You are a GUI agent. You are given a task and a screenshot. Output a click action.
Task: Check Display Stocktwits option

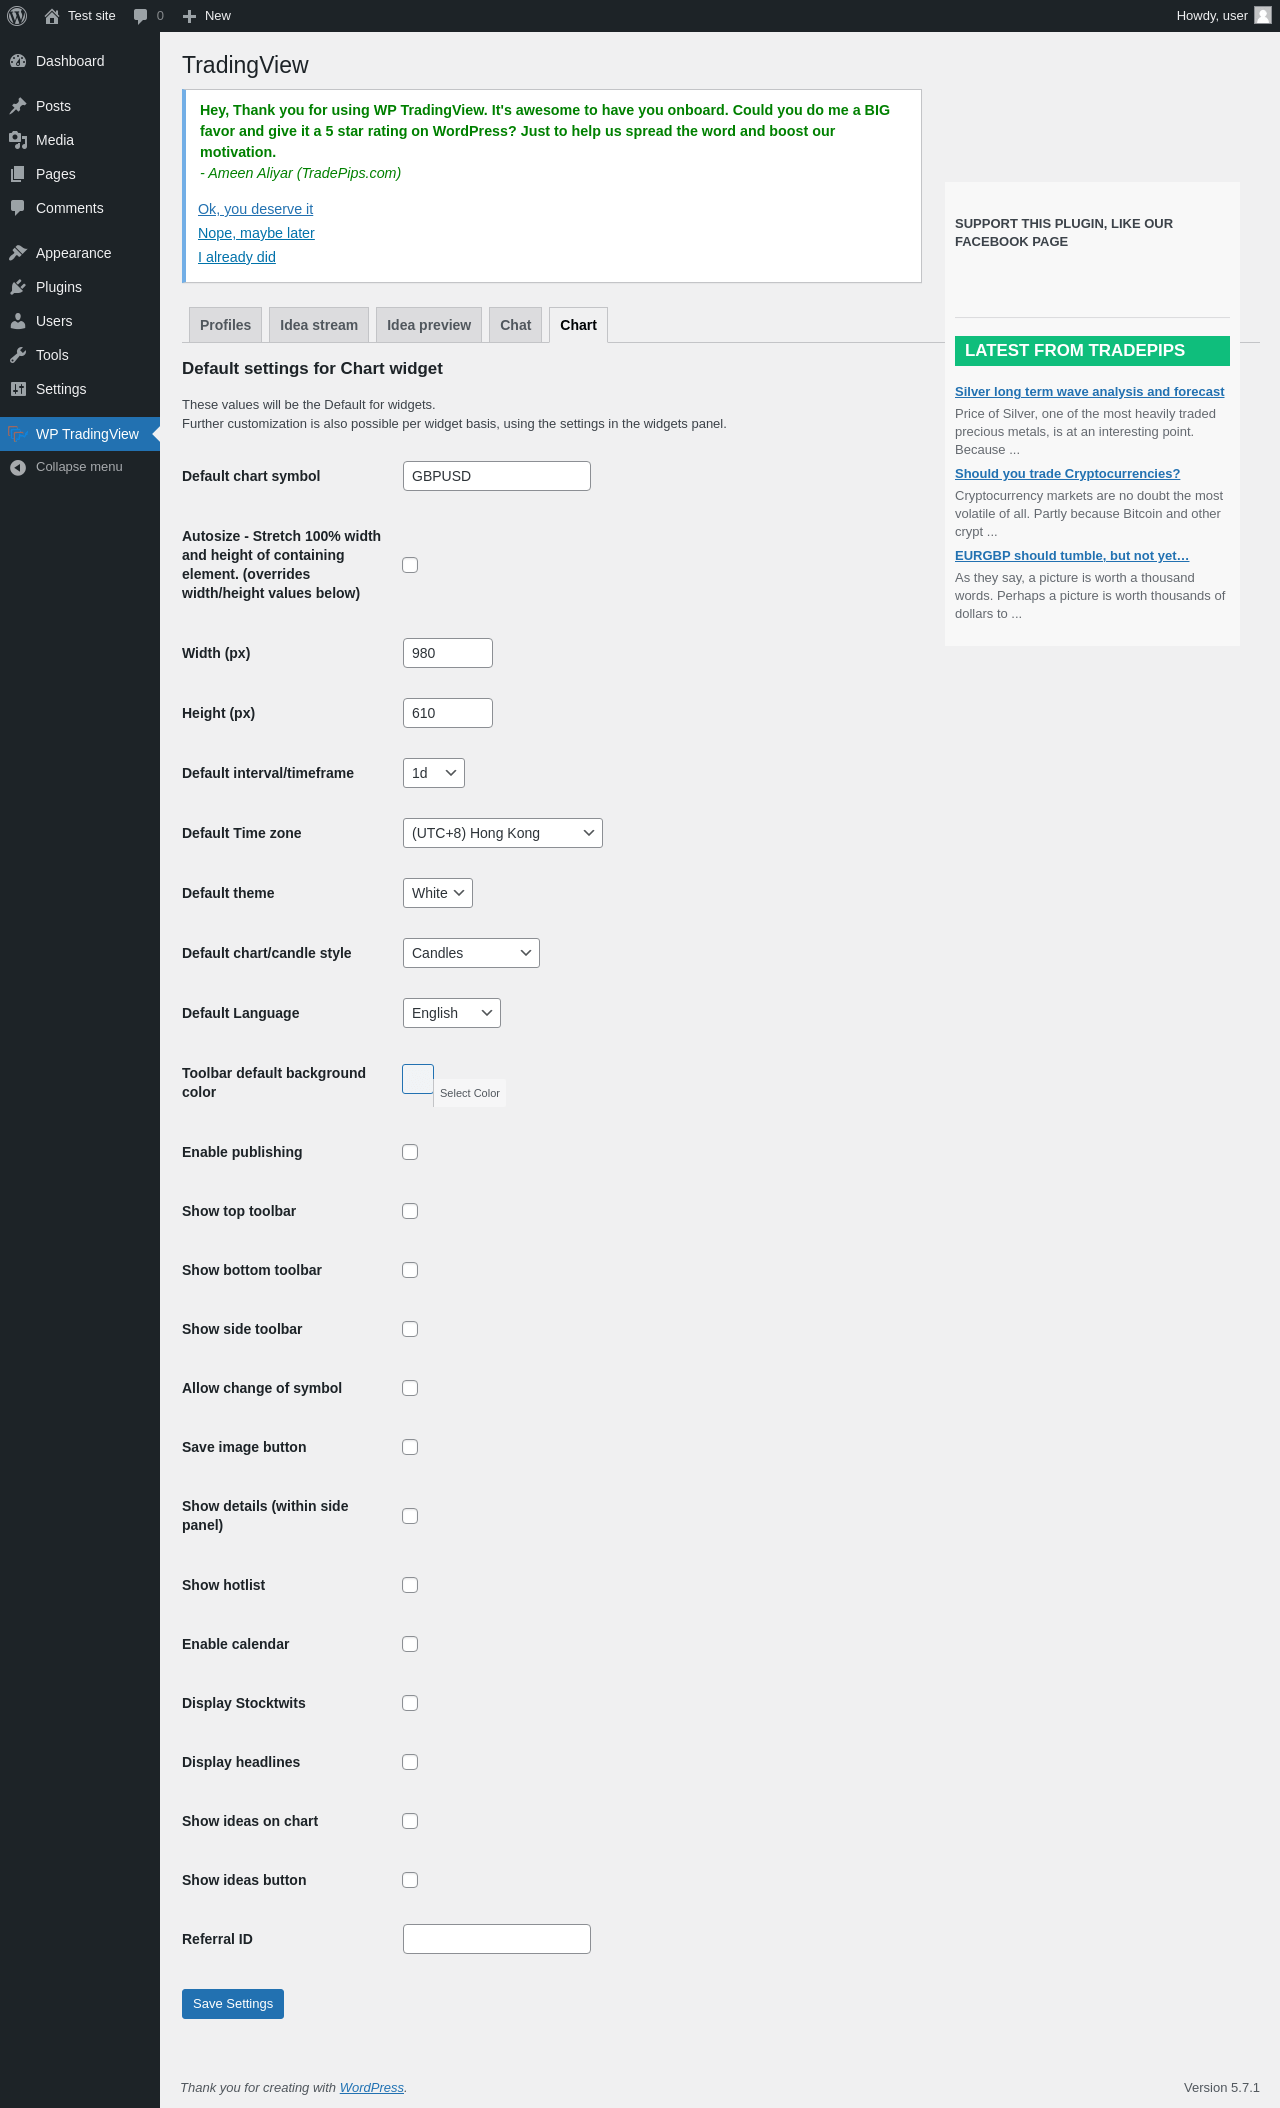click(x=410, y=1703)
